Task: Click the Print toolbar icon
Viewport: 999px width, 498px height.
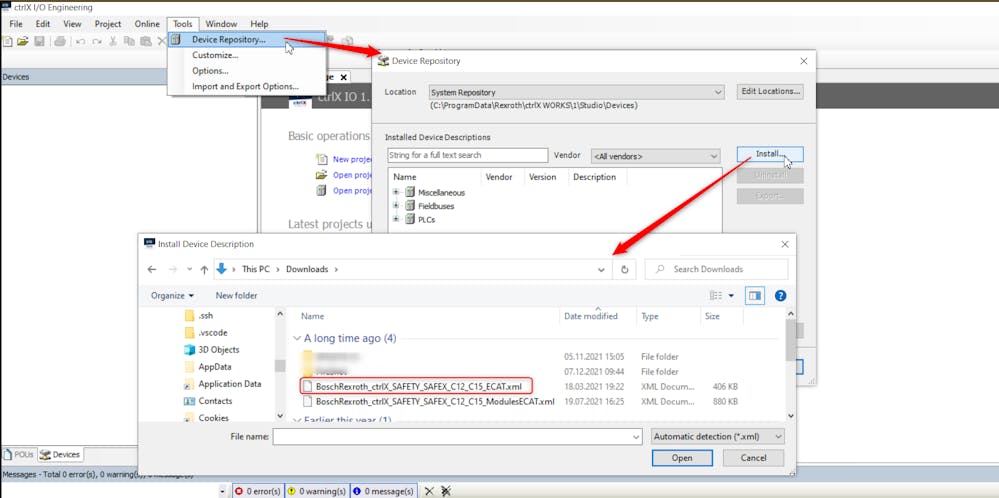Action: [x=60, y=41]
